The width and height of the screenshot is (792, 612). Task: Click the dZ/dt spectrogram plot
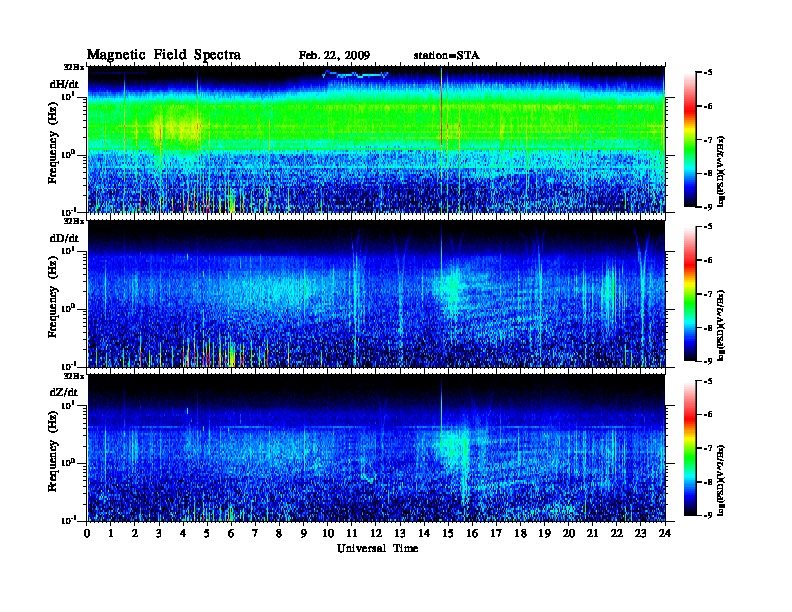coord(376,448)
